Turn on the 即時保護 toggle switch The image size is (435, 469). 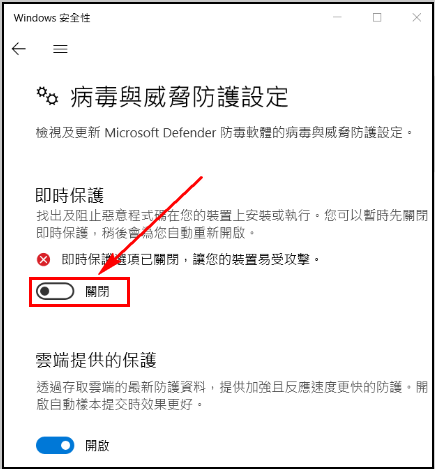(55, 291)
